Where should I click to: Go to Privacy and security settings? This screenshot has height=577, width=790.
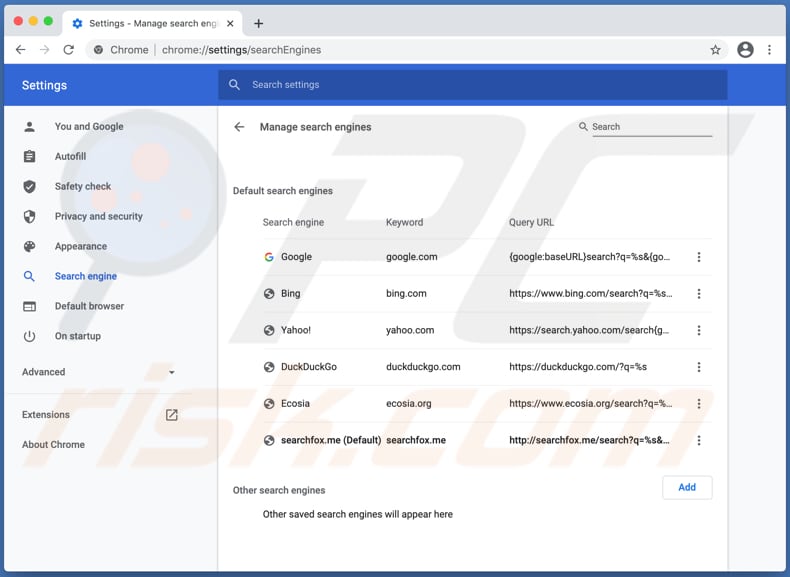click(98, 216)
